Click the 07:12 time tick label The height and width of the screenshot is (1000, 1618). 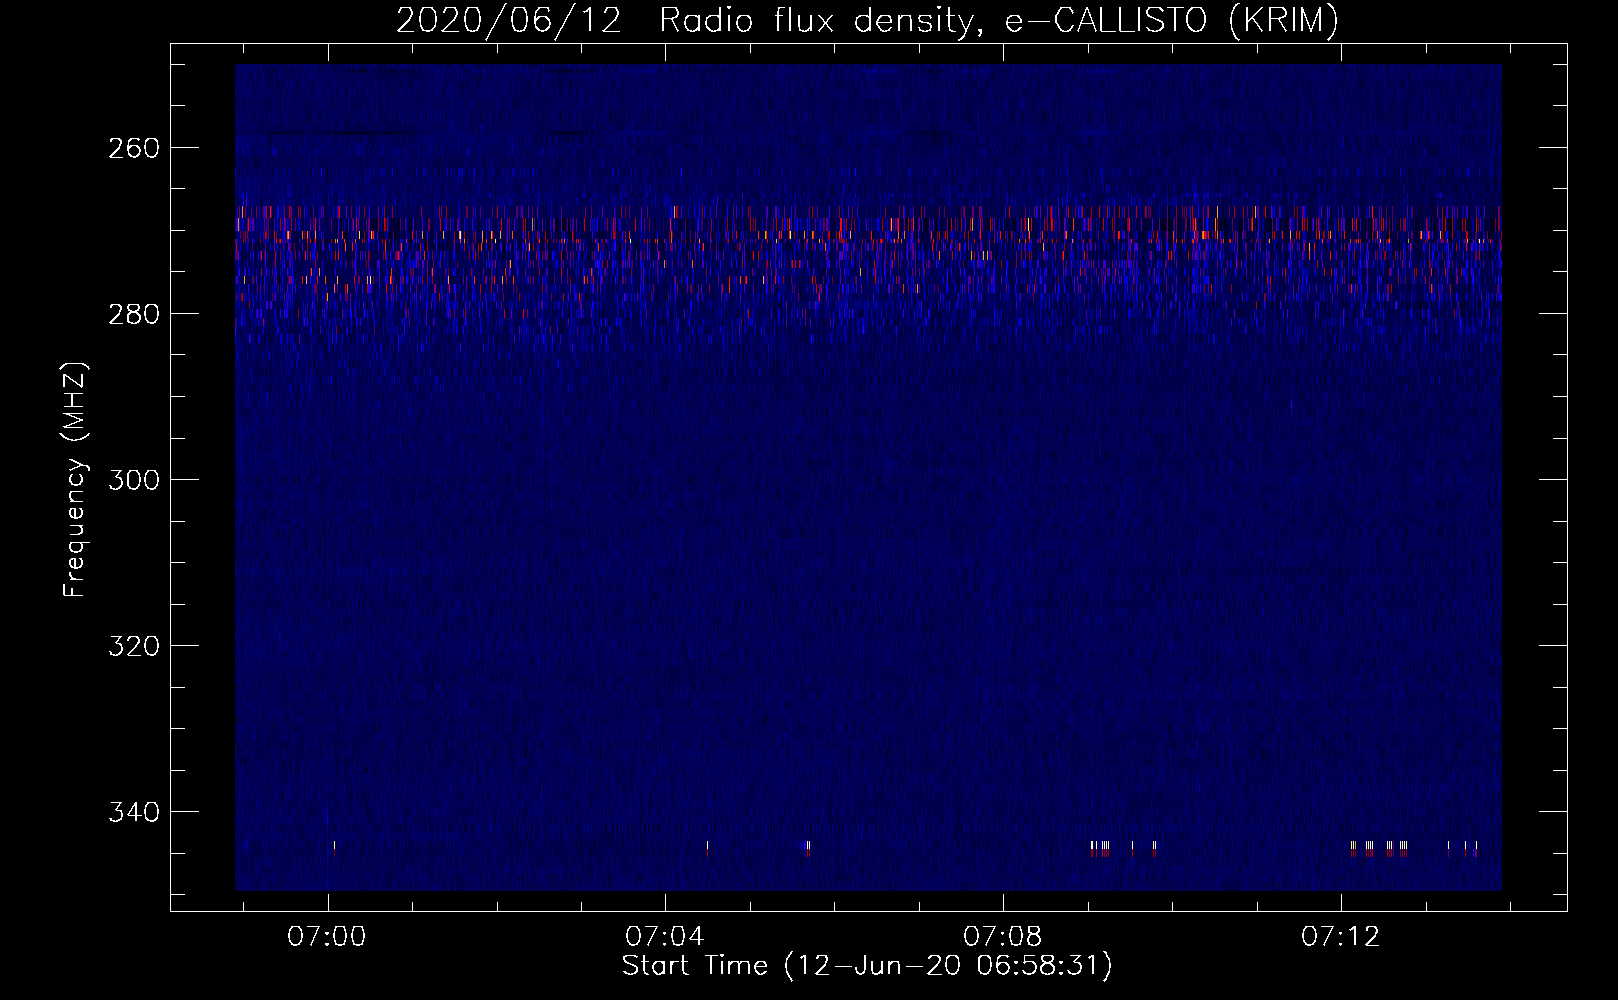coord(1341,937)
